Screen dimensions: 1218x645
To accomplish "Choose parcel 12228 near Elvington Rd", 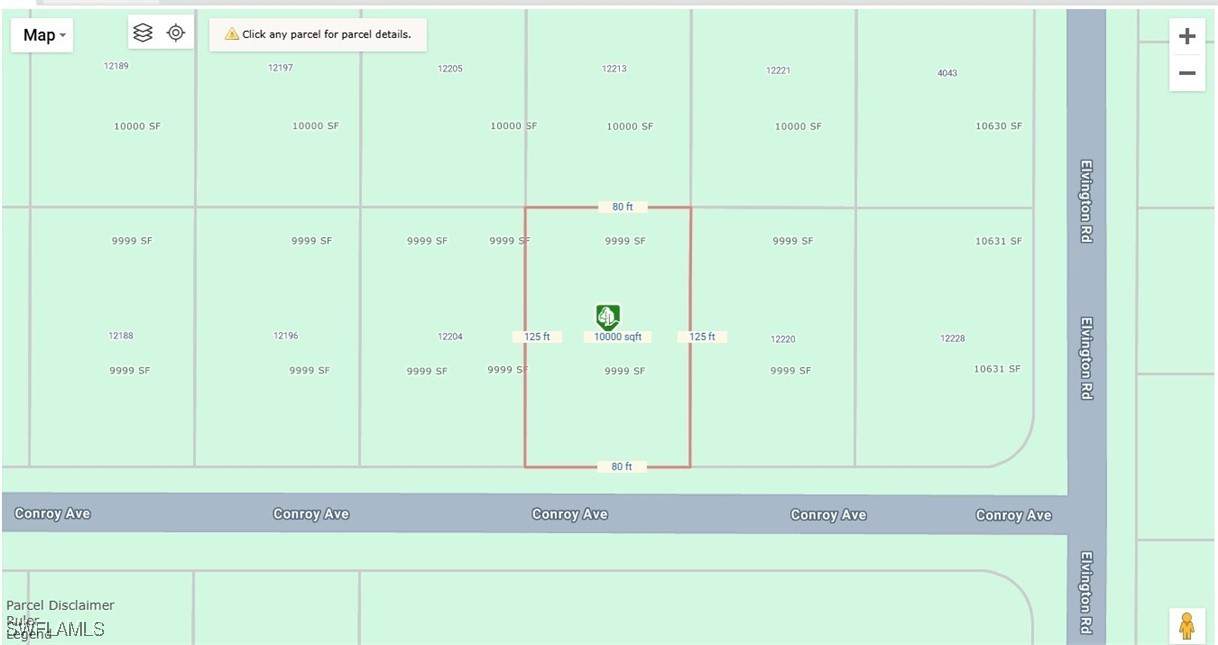I will 952,338.
